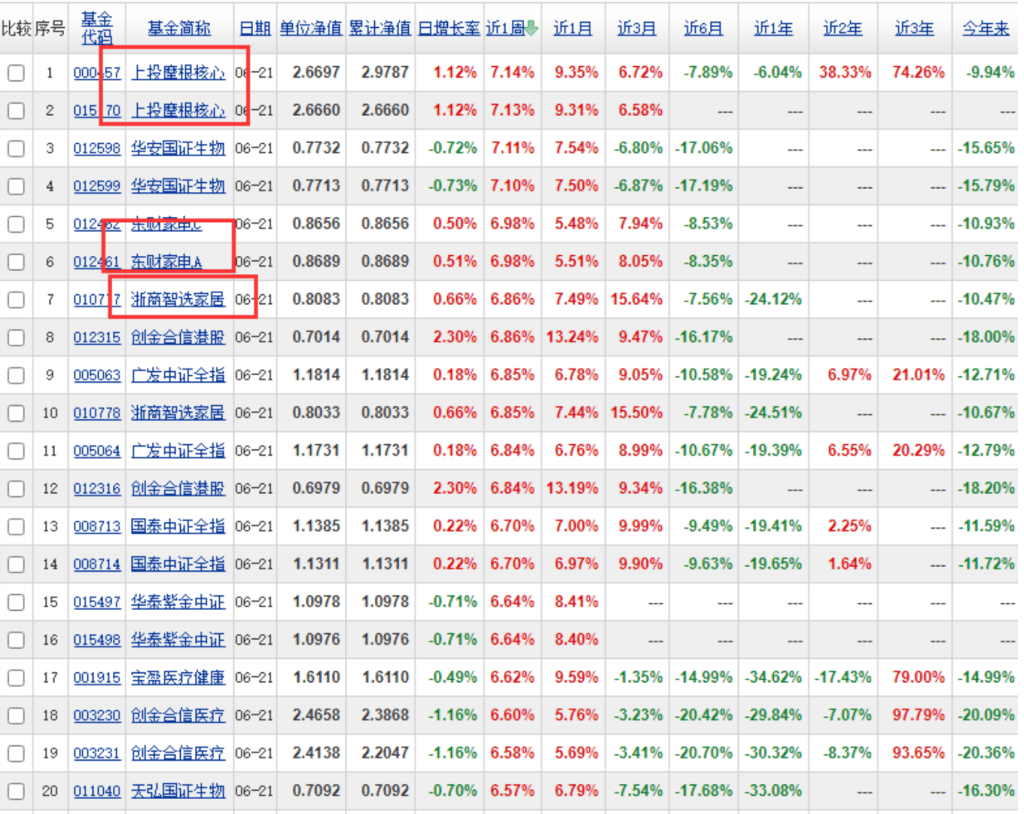Open 广发中证全指 name link for fund 005063
The width and height of the screenshot is (1024, 814).
(x=178, y=376)
